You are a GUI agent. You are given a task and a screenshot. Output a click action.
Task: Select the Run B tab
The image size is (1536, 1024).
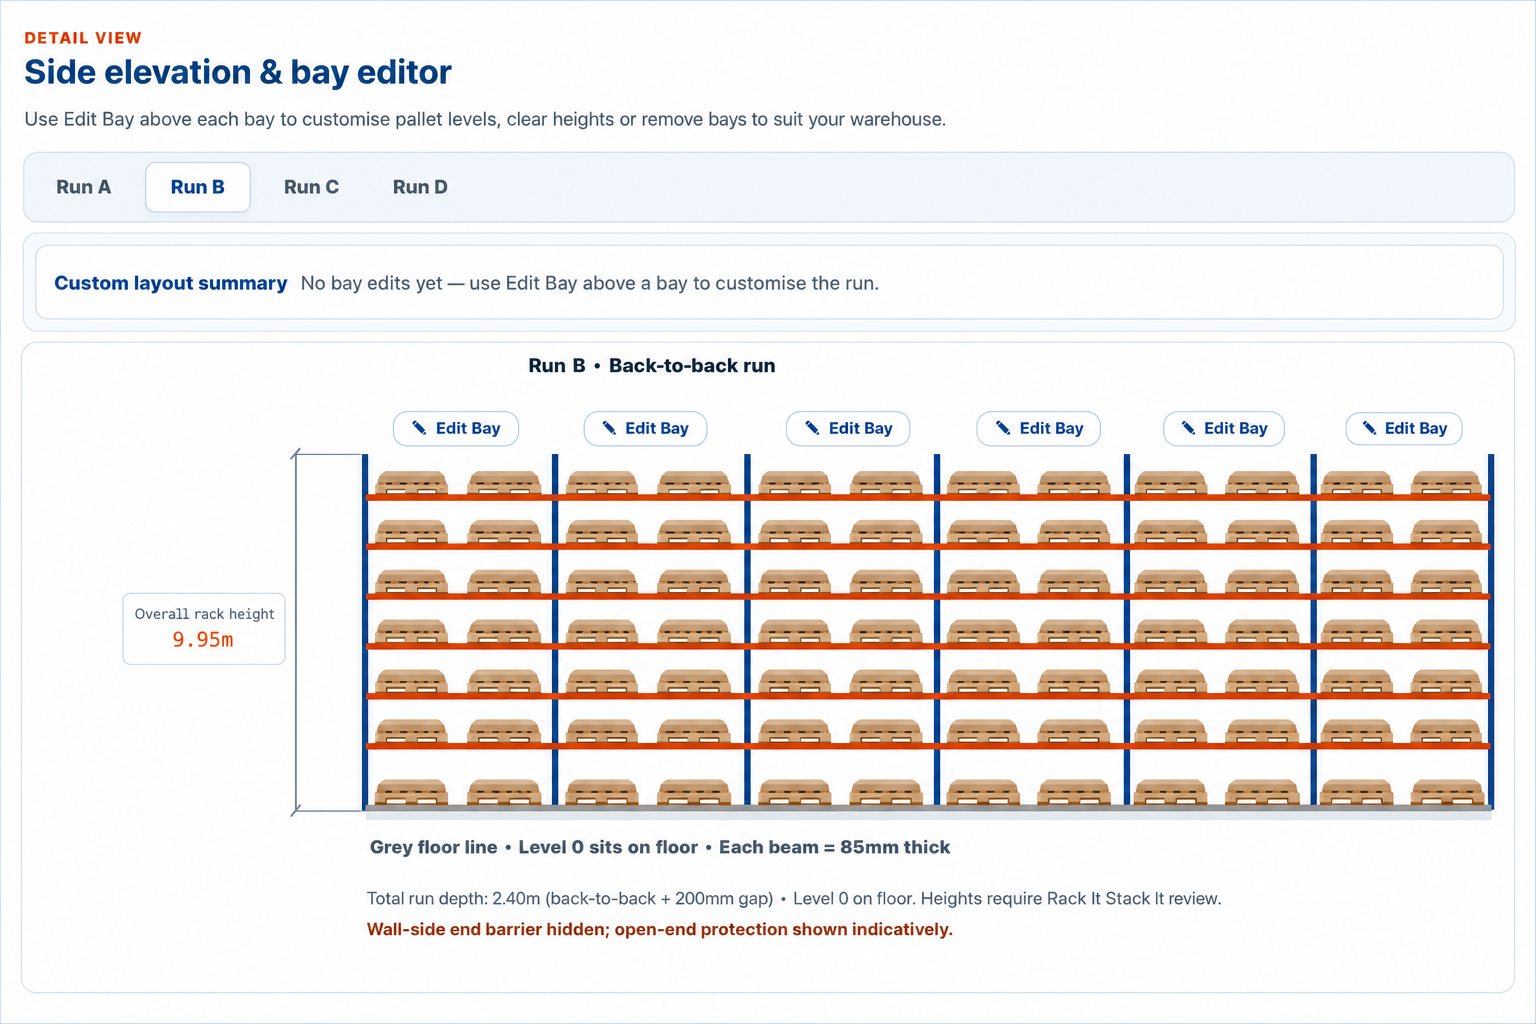tap(198, 187)
